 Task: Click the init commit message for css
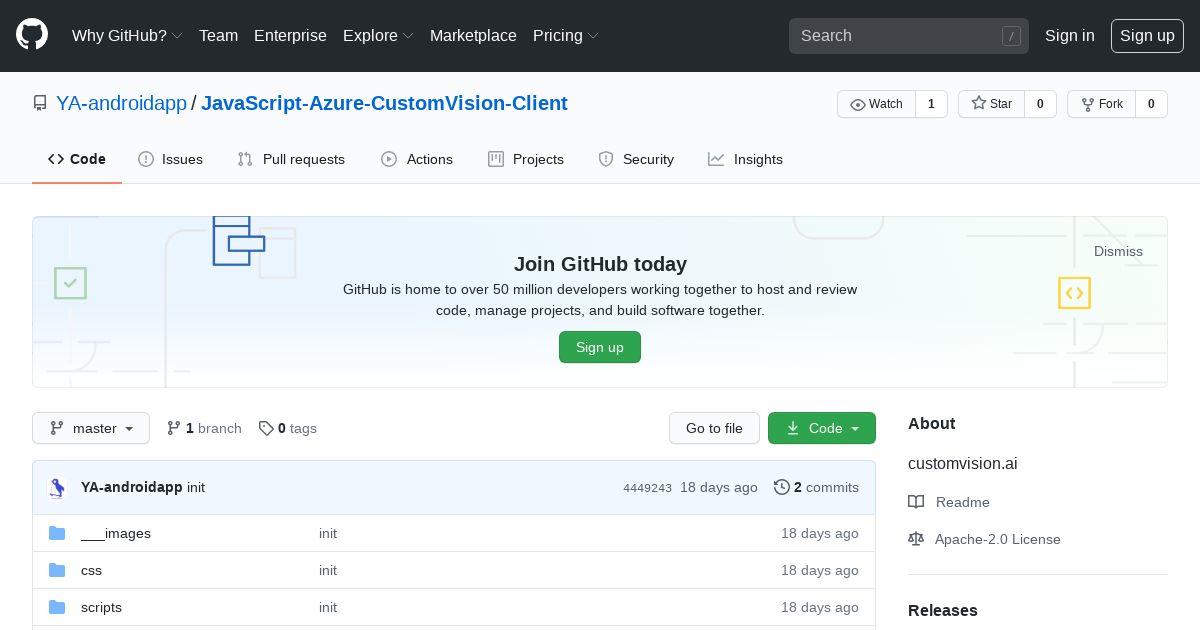tap(328, 570)
